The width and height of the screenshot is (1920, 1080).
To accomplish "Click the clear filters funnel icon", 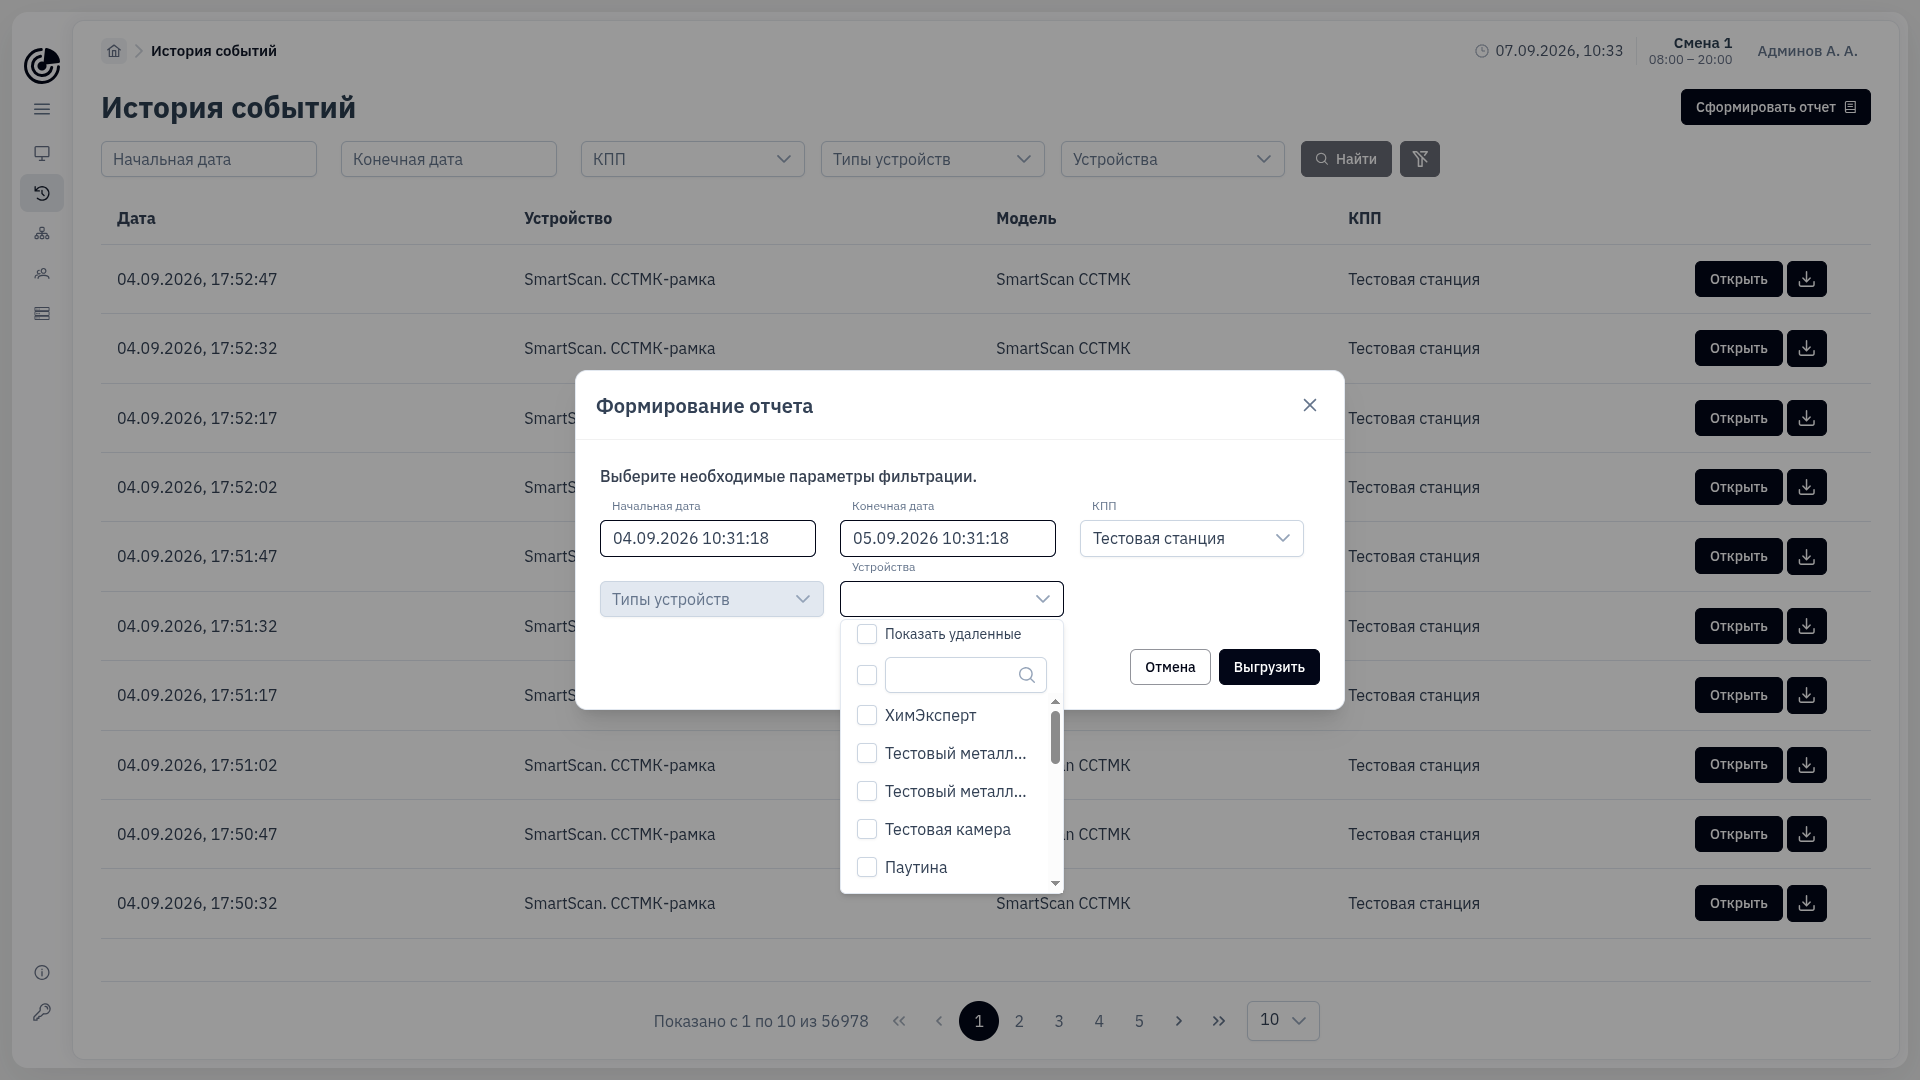I will tap(1420, 159).
